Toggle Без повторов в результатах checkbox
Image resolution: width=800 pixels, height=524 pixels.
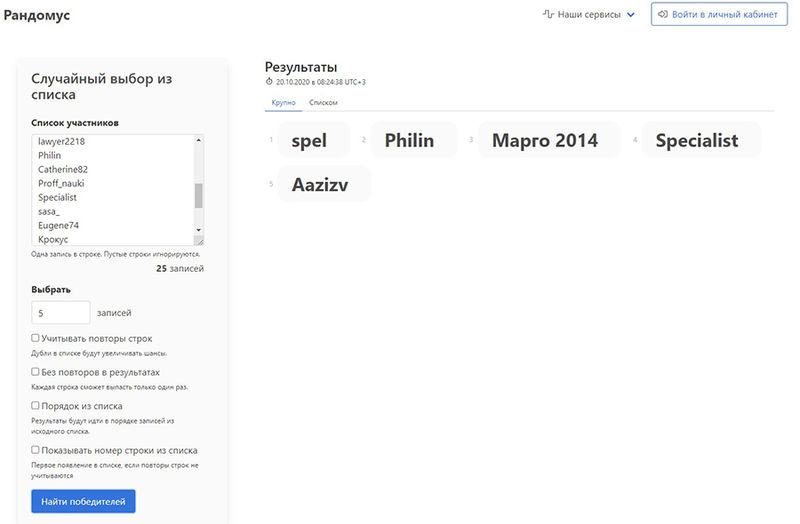[x=36, y=372]
